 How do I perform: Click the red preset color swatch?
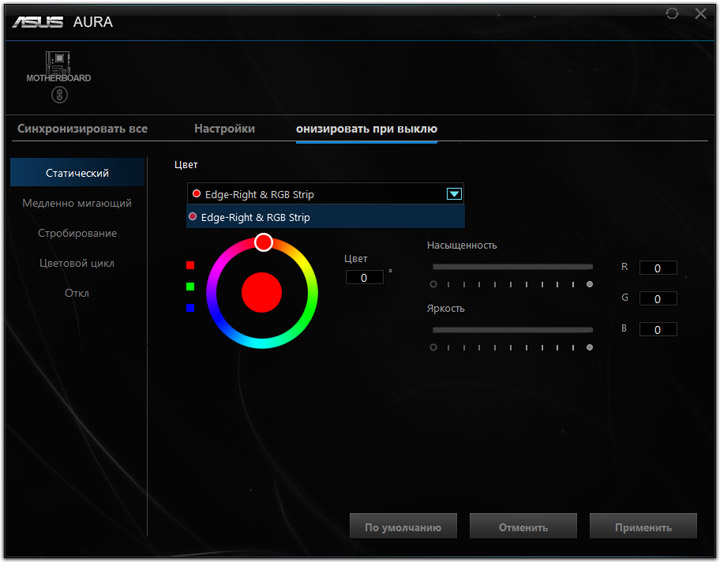coord(190,265)
